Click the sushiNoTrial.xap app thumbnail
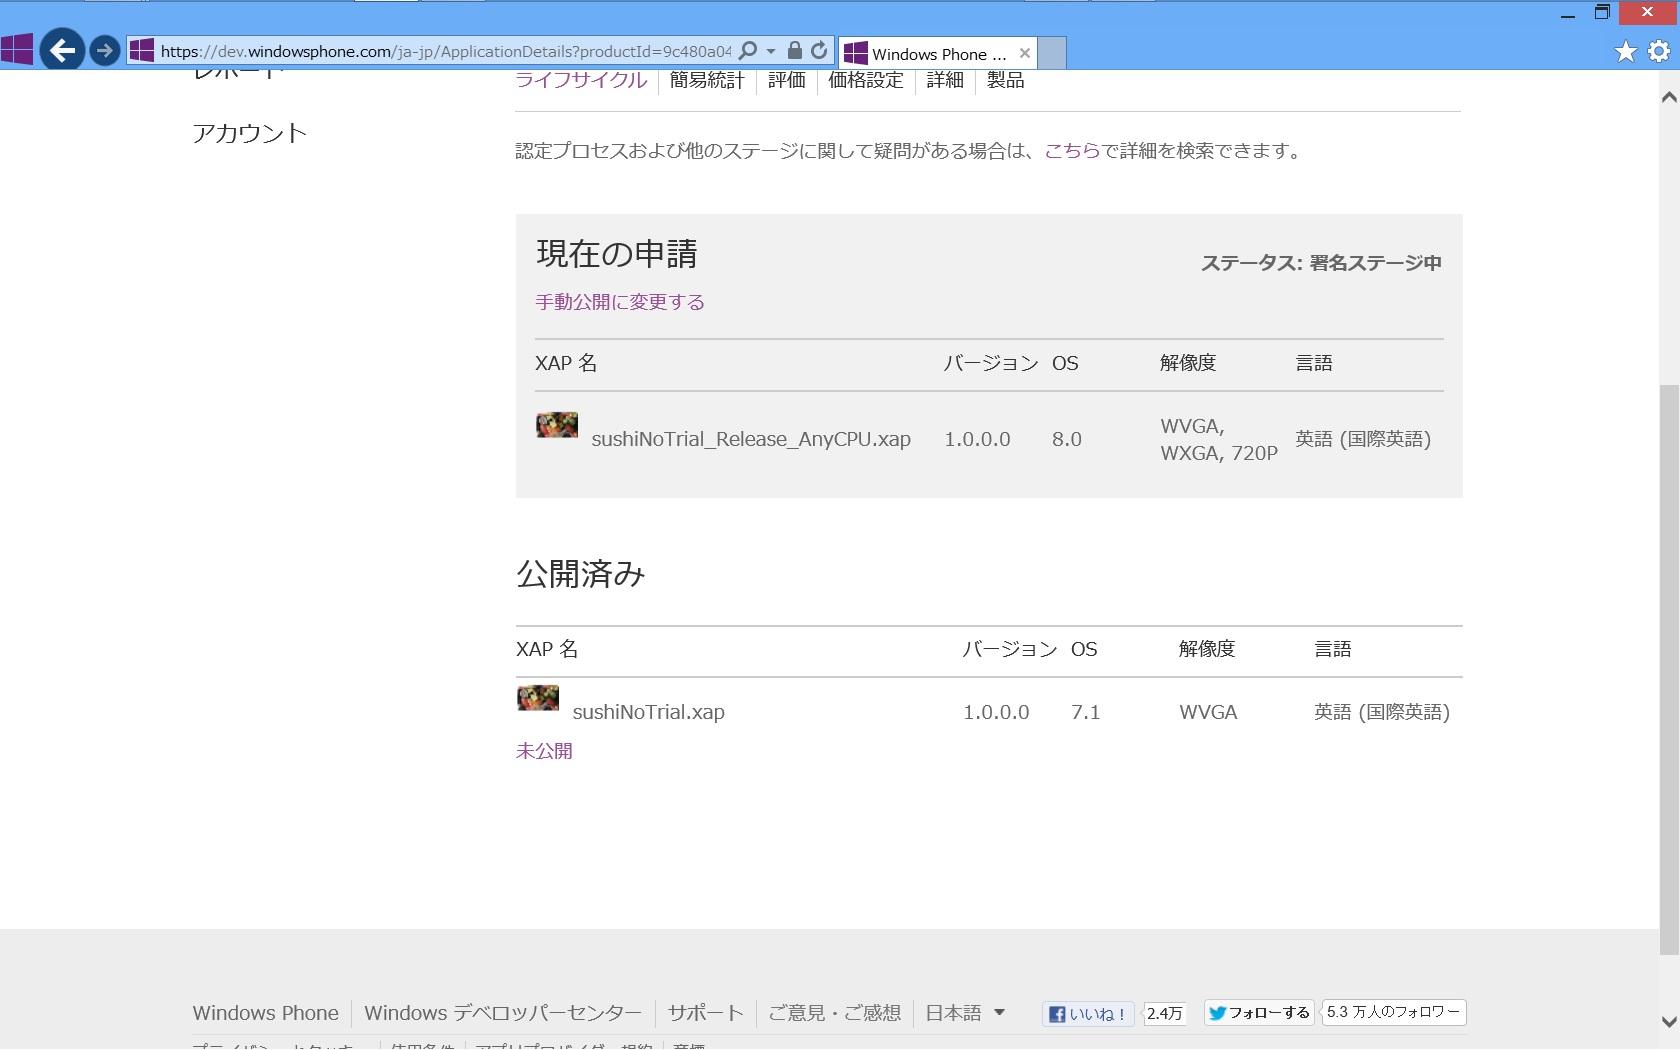This screenshot has height=1050, width=1680. click(x=538, y=697)
